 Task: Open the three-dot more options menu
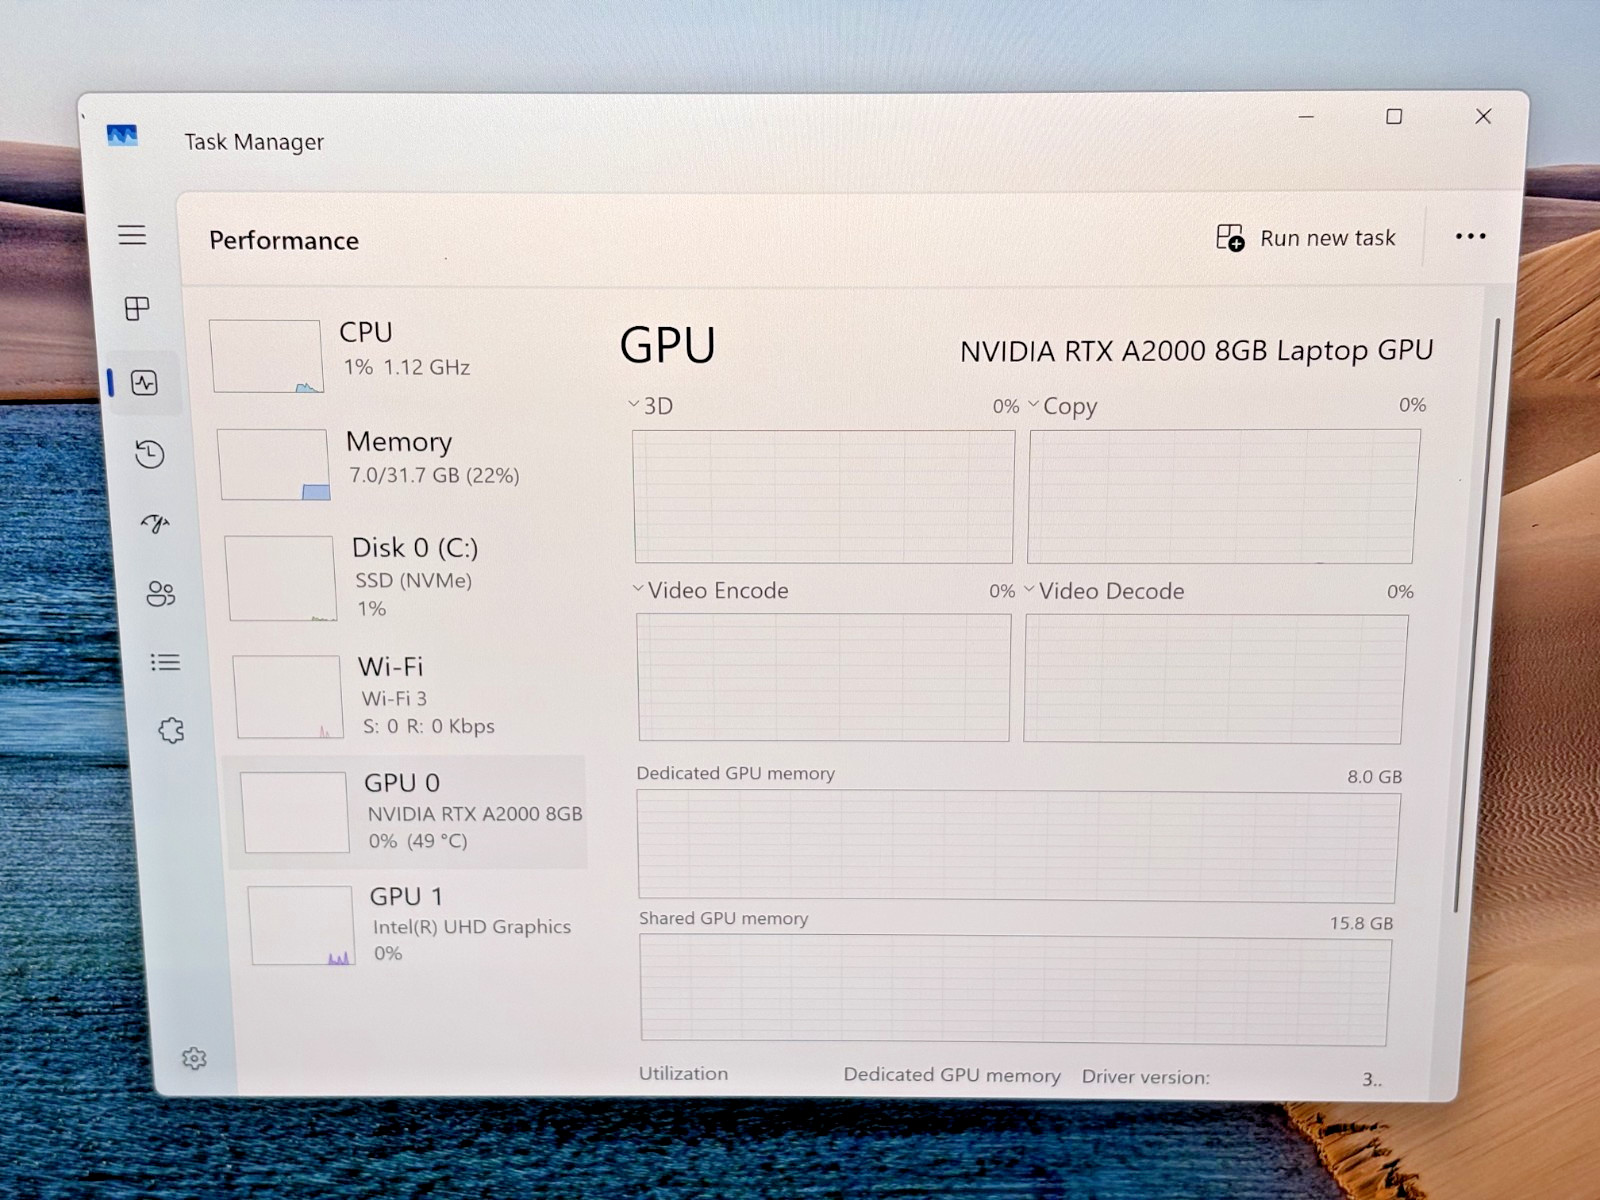coord(1470,237)
